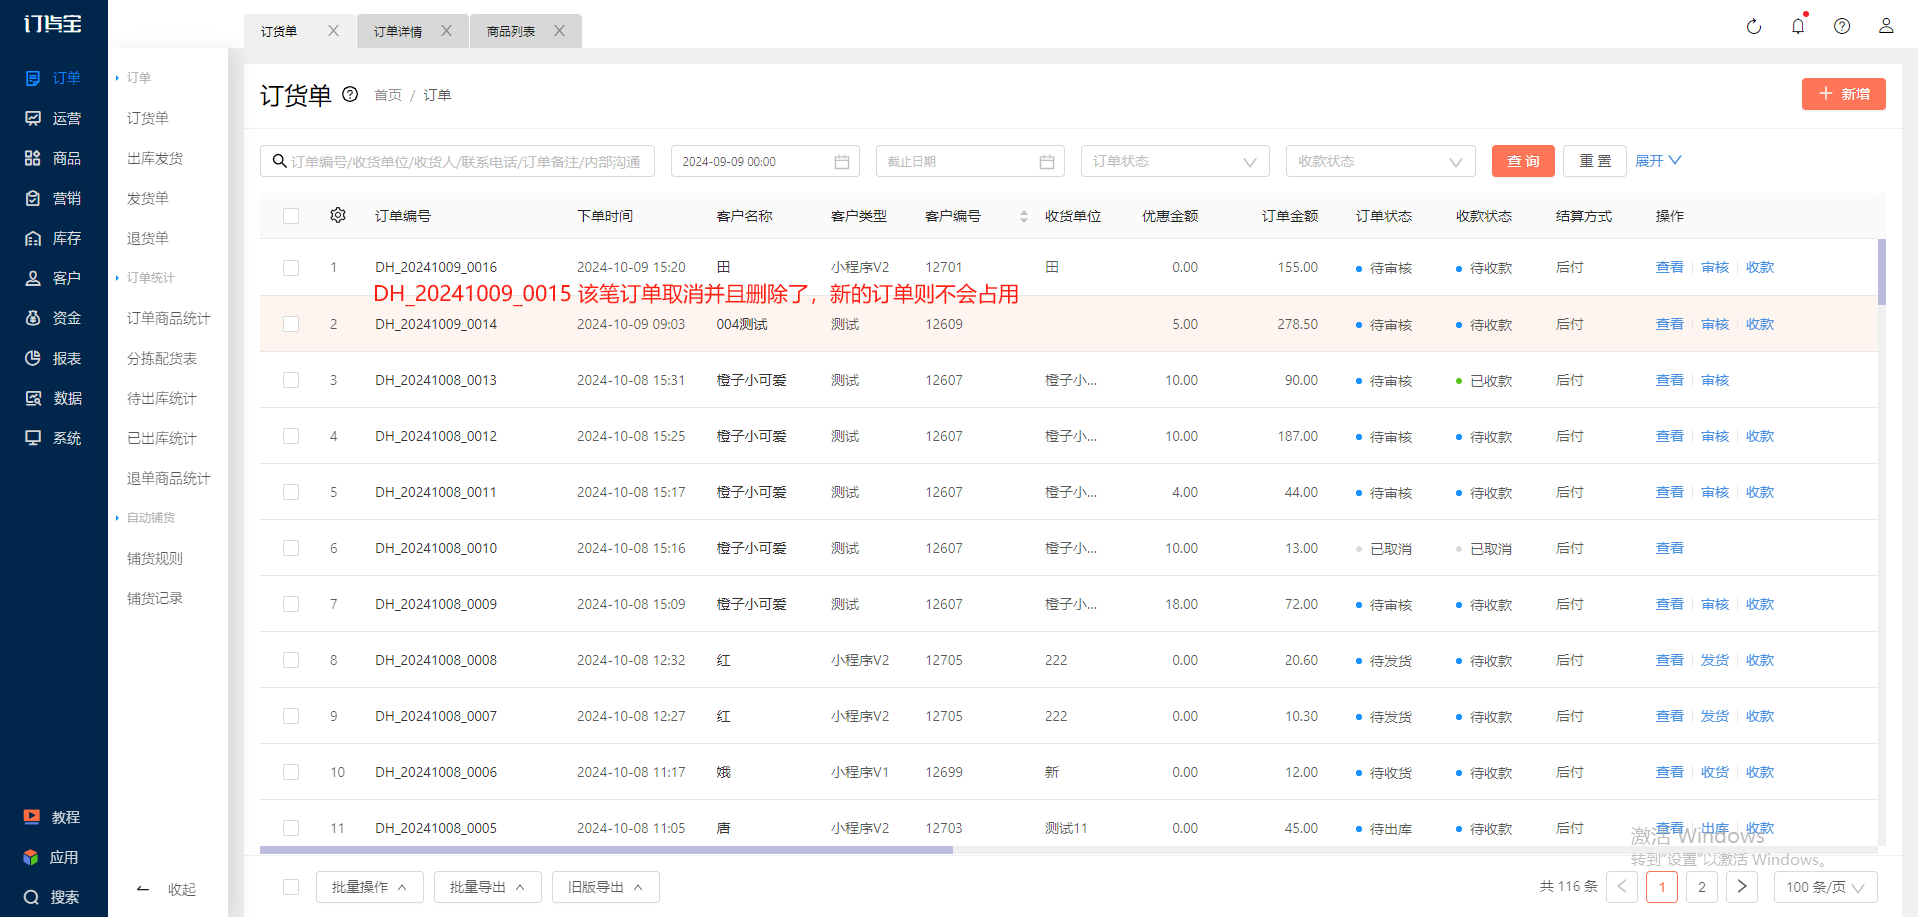Check the row for DH_20241008_0012
The image size is (1918, 917).
tap(291, 436)
